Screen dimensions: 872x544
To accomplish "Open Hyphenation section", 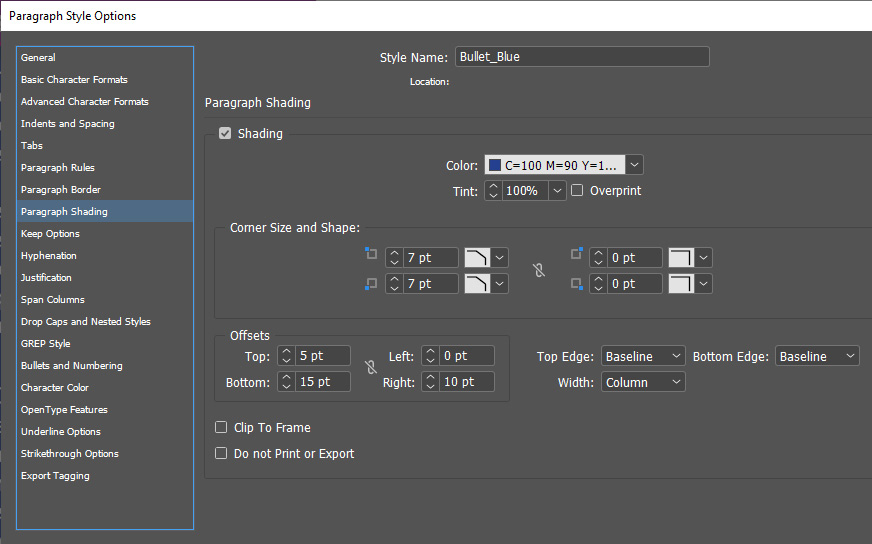I will (105, 255).
